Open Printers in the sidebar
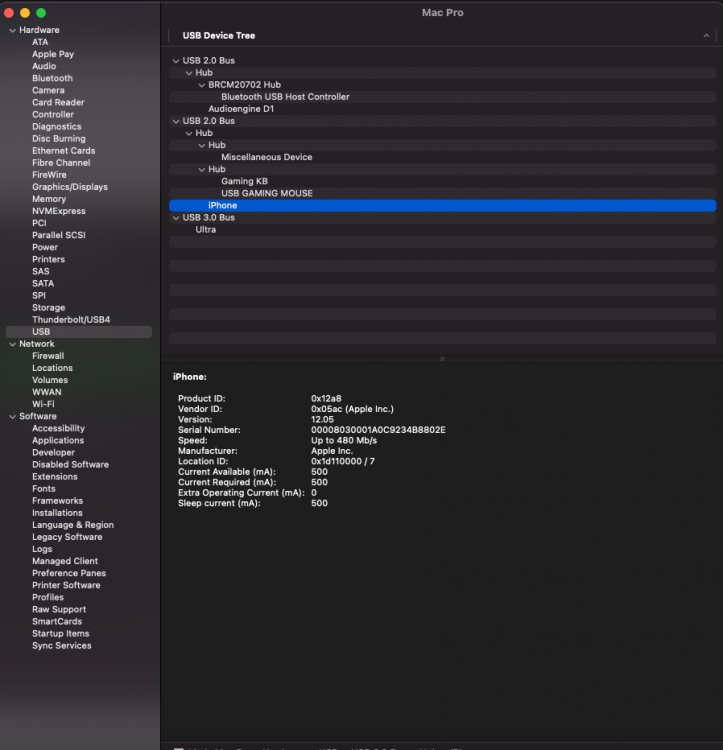The height and width of the screenshot is (750, 723). coord(48,259)
